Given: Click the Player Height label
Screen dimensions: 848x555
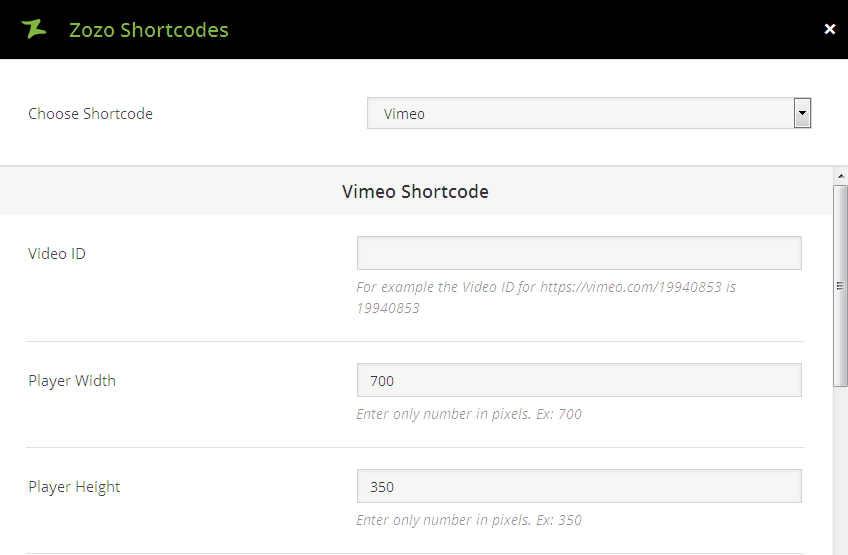Looking at the screenshot, I should point(74,487).
